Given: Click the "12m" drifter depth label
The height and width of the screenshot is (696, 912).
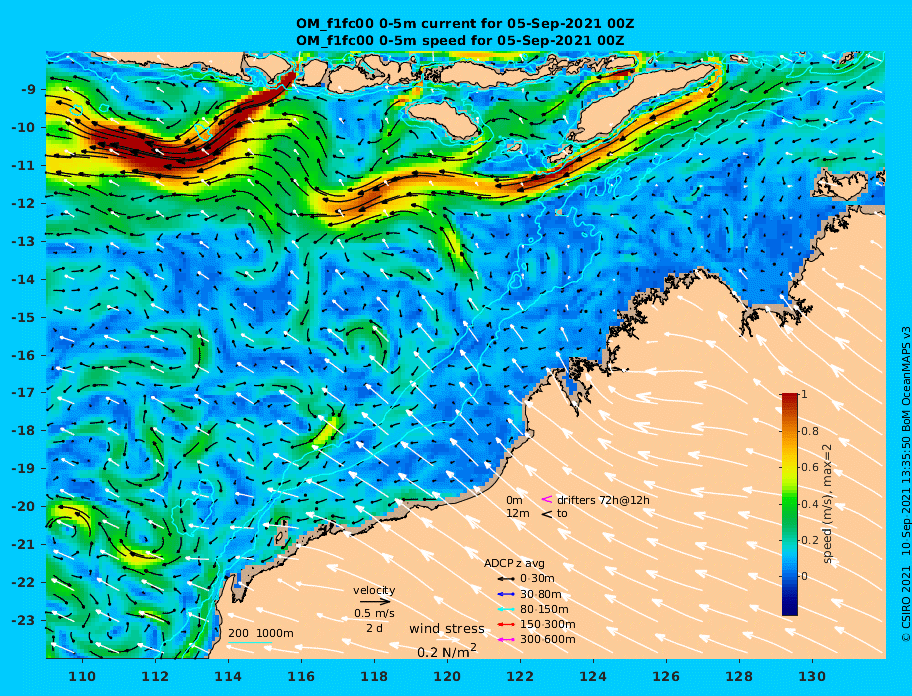Looking at the screenshot, I should (518, 513).
